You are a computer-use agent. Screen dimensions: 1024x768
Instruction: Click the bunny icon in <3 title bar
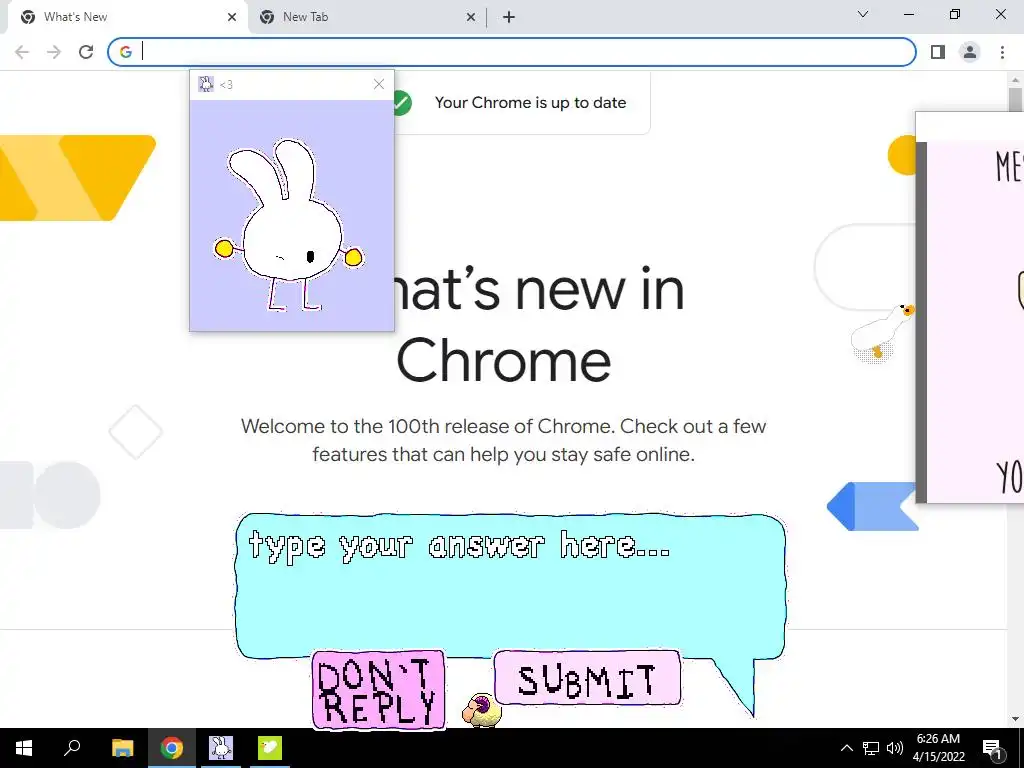206,84
